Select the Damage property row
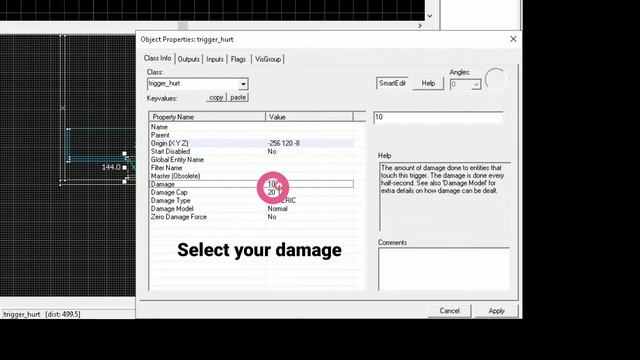 (x=251, y=184)
